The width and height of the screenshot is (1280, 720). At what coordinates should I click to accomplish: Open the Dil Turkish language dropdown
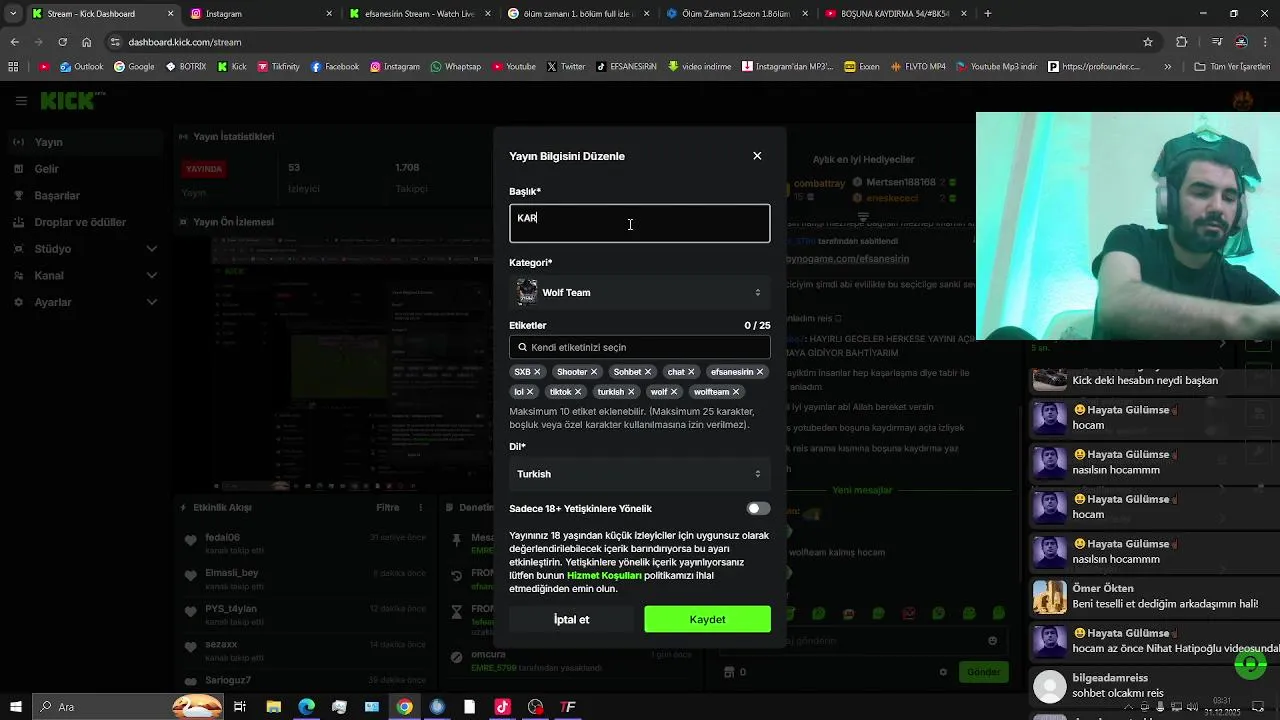point(640,474)
